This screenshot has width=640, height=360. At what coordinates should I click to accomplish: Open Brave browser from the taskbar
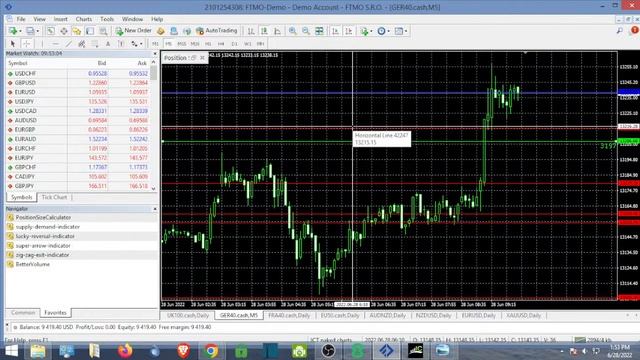tap(183, 351)
